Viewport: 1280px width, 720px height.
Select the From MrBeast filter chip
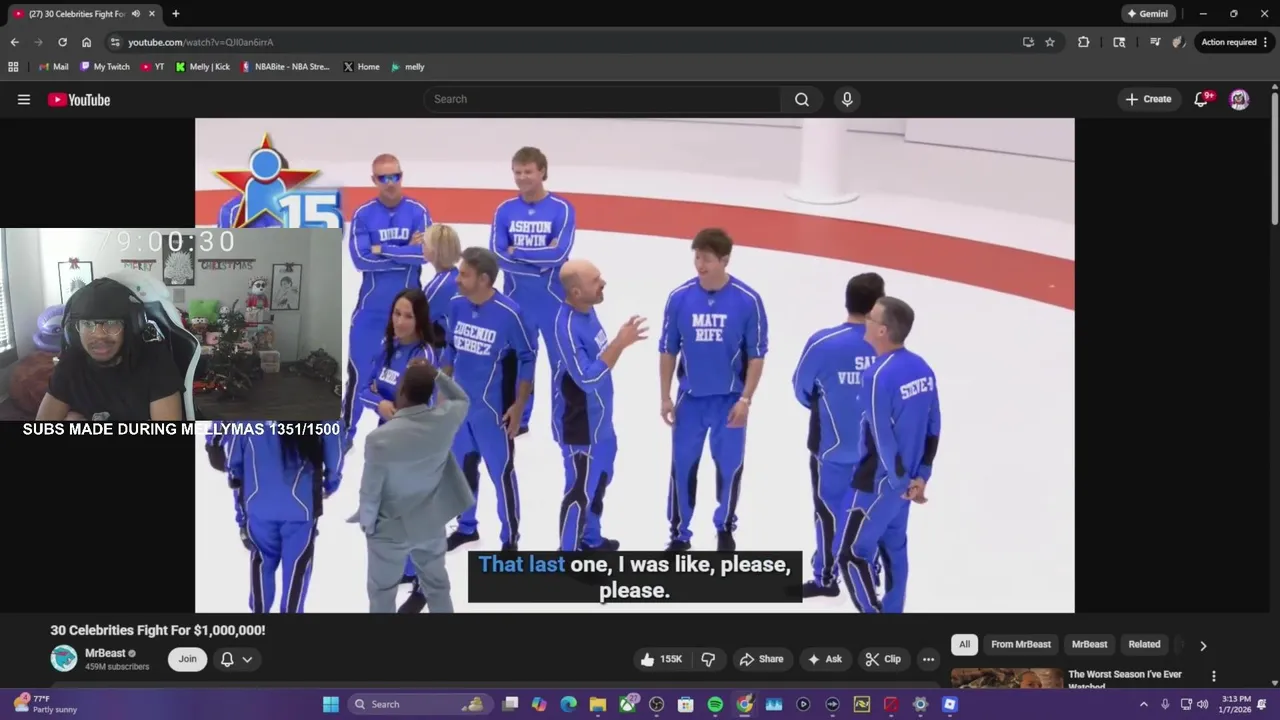point(1021,644)
